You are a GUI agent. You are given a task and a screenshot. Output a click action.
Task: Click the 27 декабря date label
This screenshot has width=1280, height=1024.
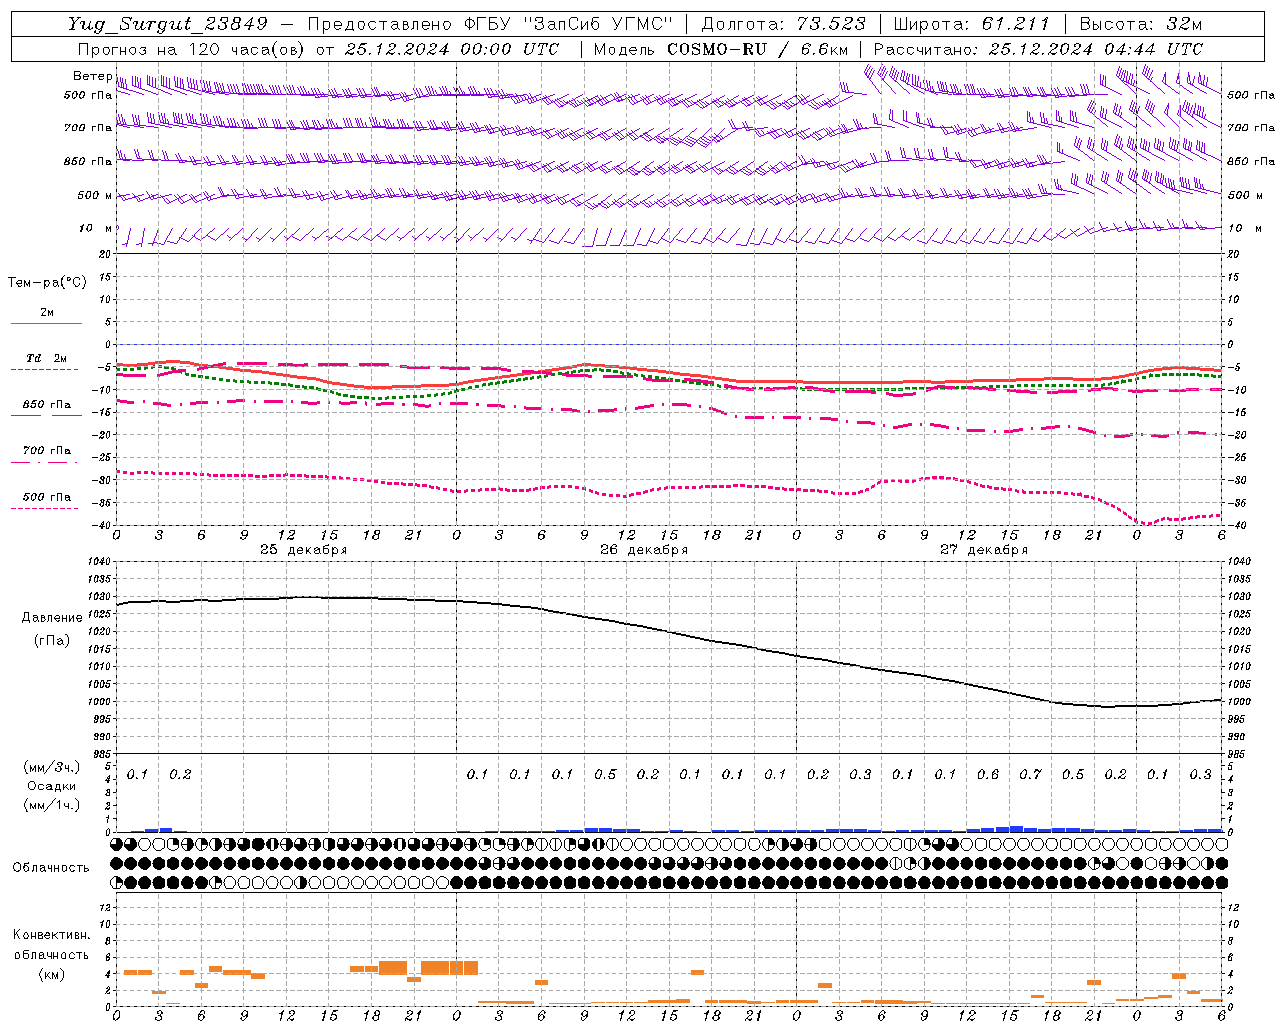pos(984,550)
